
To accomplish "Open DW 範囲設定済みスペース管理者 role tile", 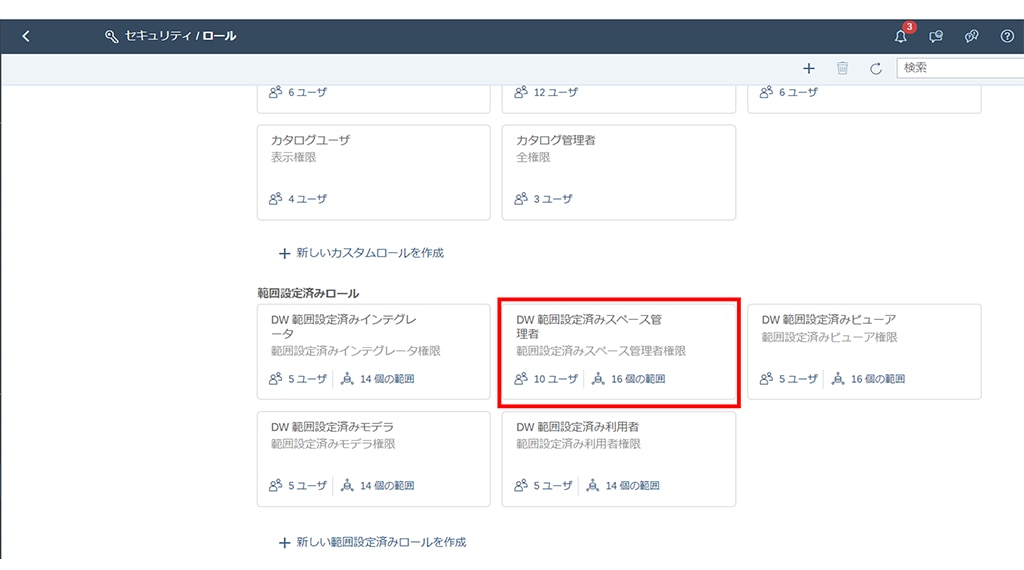I will point(618,340).
